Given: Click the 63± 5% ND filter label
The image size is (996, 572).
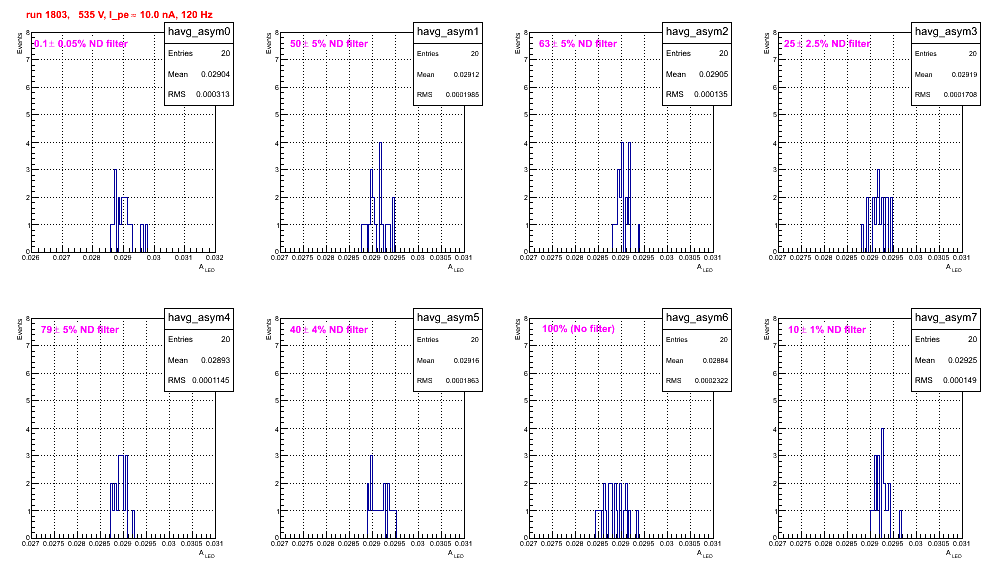Looking at the screenshot, I should pyautogui.click(x=578, y=44).
